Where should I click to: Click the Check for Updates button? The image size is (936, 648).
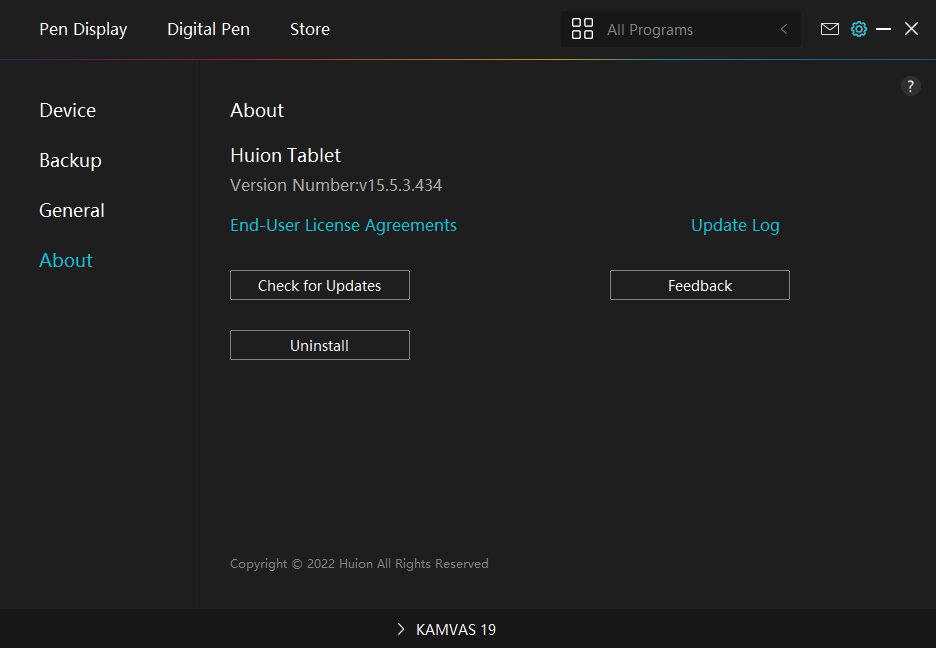click(x=320, y=285)
